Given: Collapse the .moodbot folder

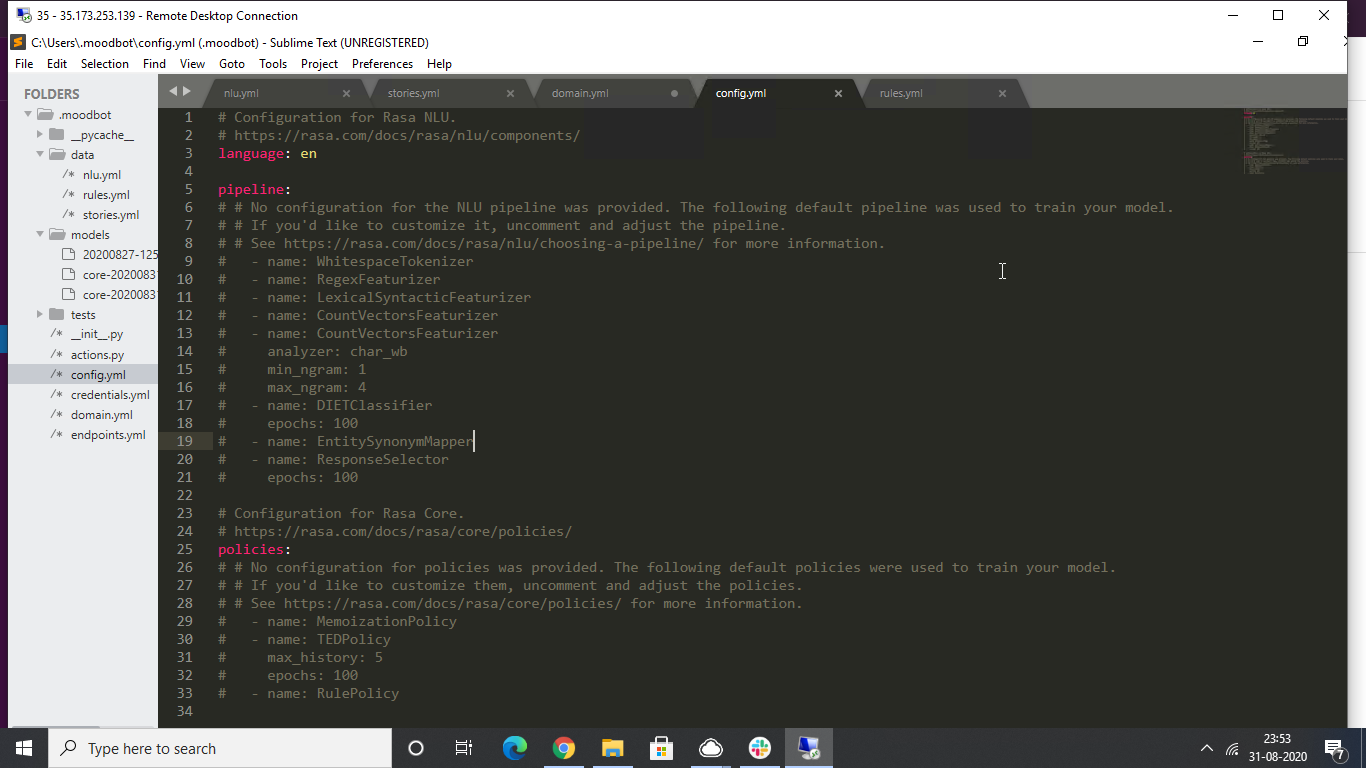Looking at the screenshot, I should 29,115.
